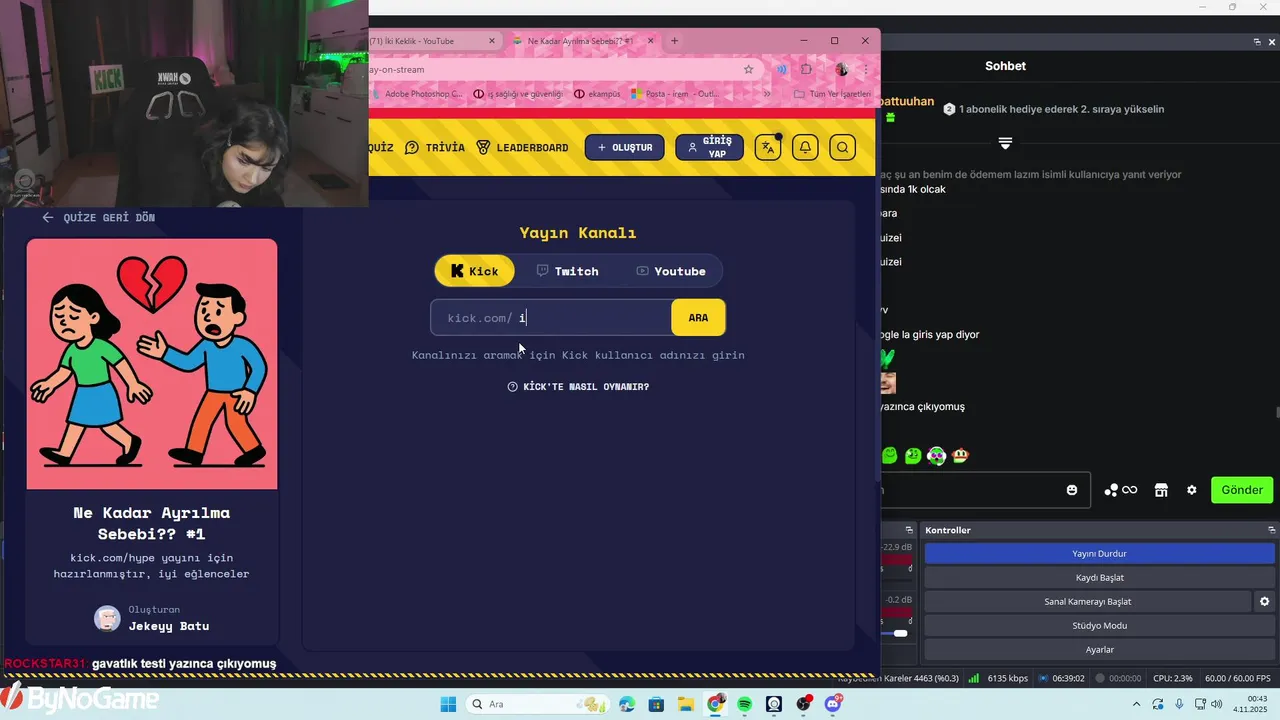Open the Kick'te Nasıl Oynanır help link
Image resolution: width=1280 pixels, height=720 pixels.
pyautogui.click(x=578, y=387)
